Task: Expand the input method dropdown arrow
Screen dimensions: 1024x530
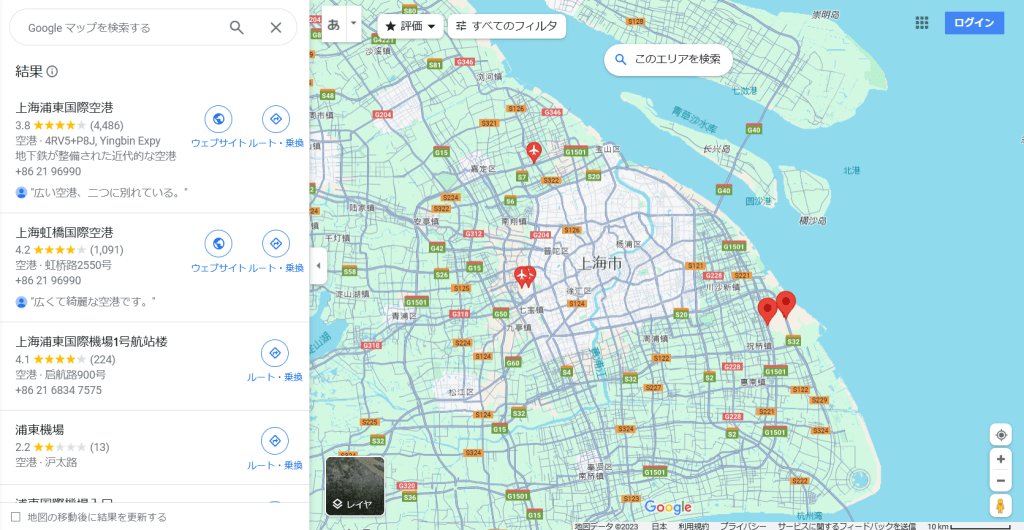Action: coord(353,24)
